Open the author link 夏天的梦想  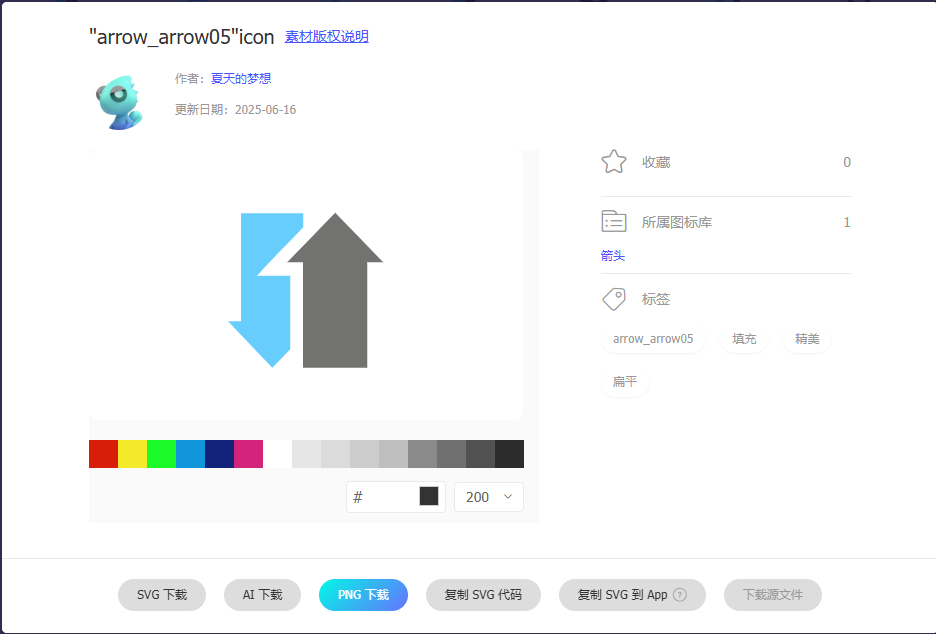point(239,78)
